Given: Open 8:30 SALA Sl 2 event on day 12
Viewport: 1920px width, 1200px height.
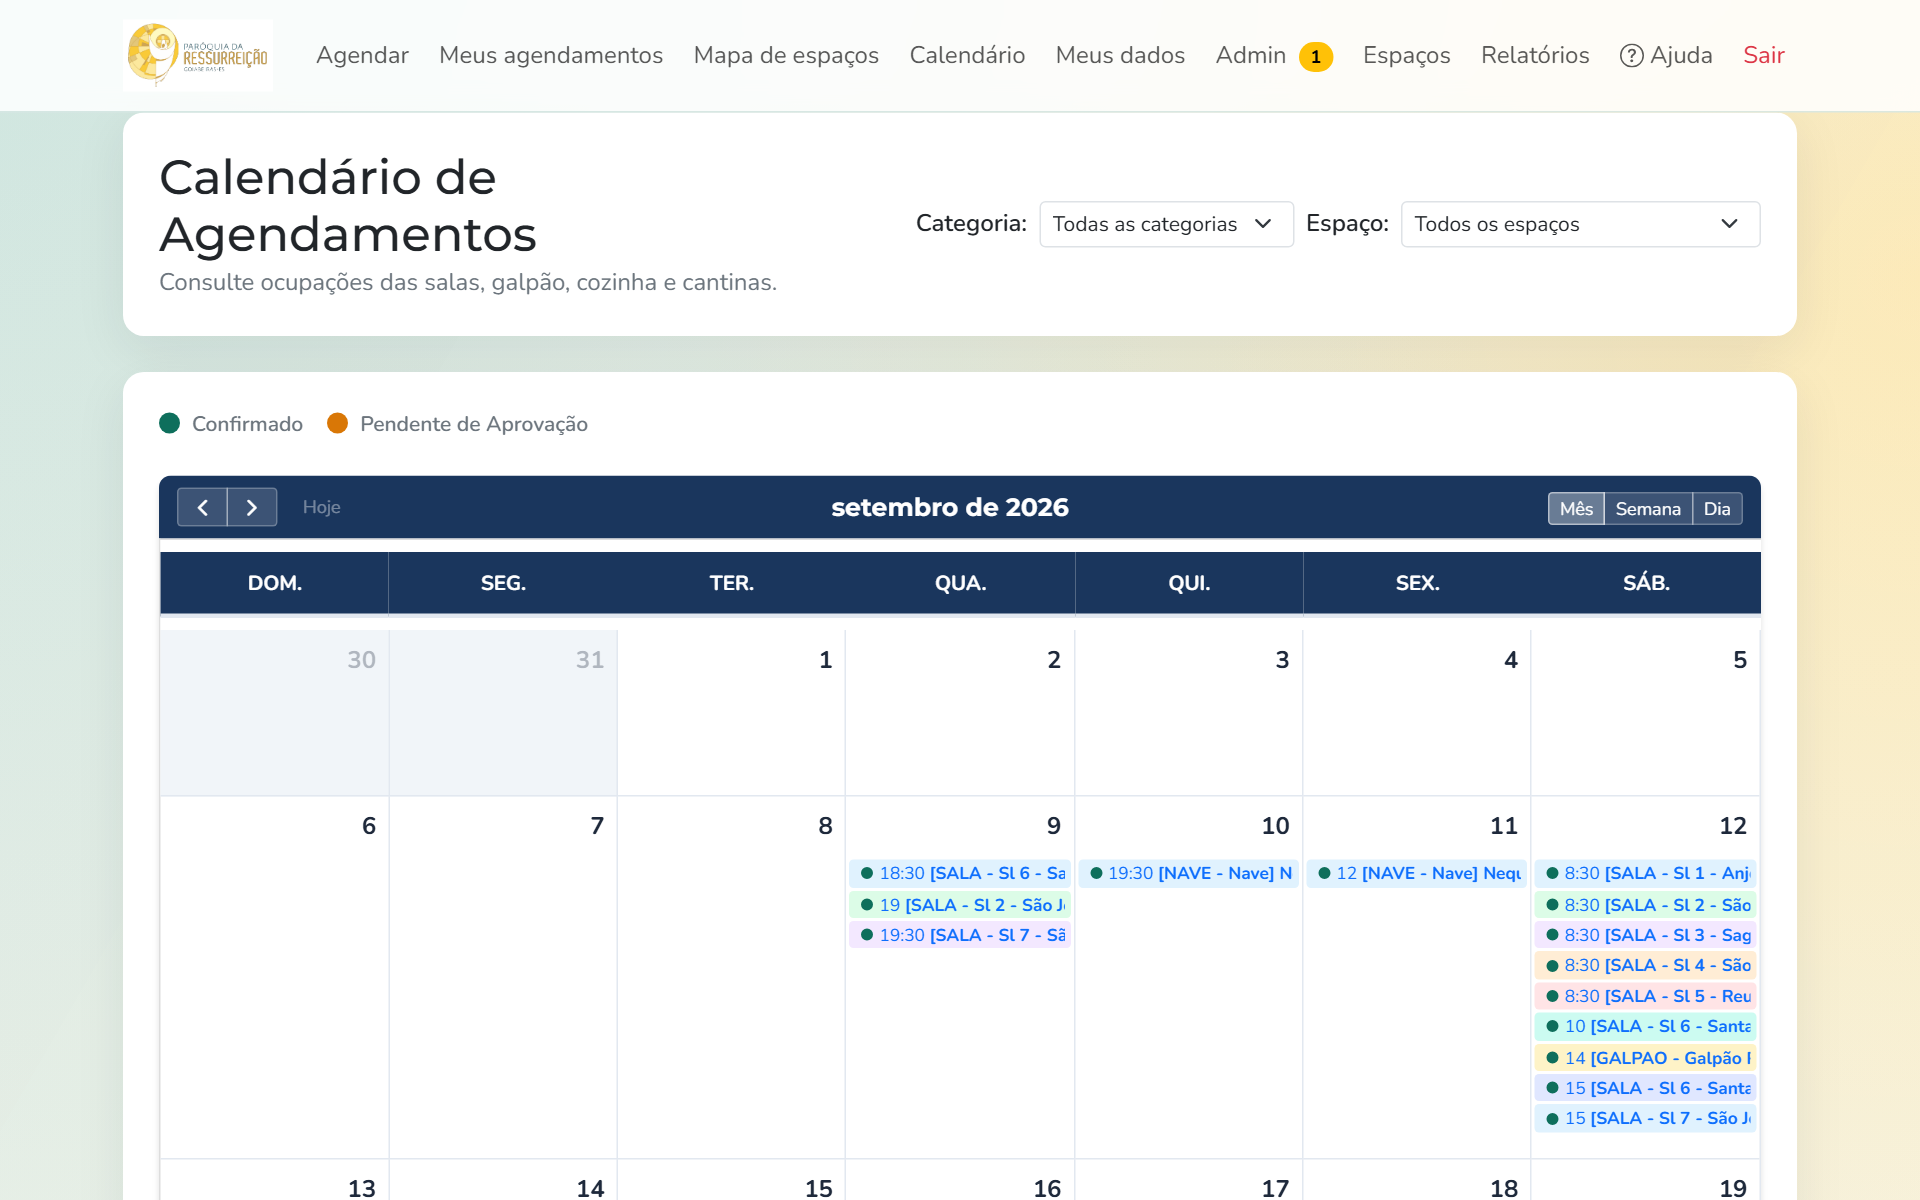Looking at the screenshot, I should [x=1646, y=905].
